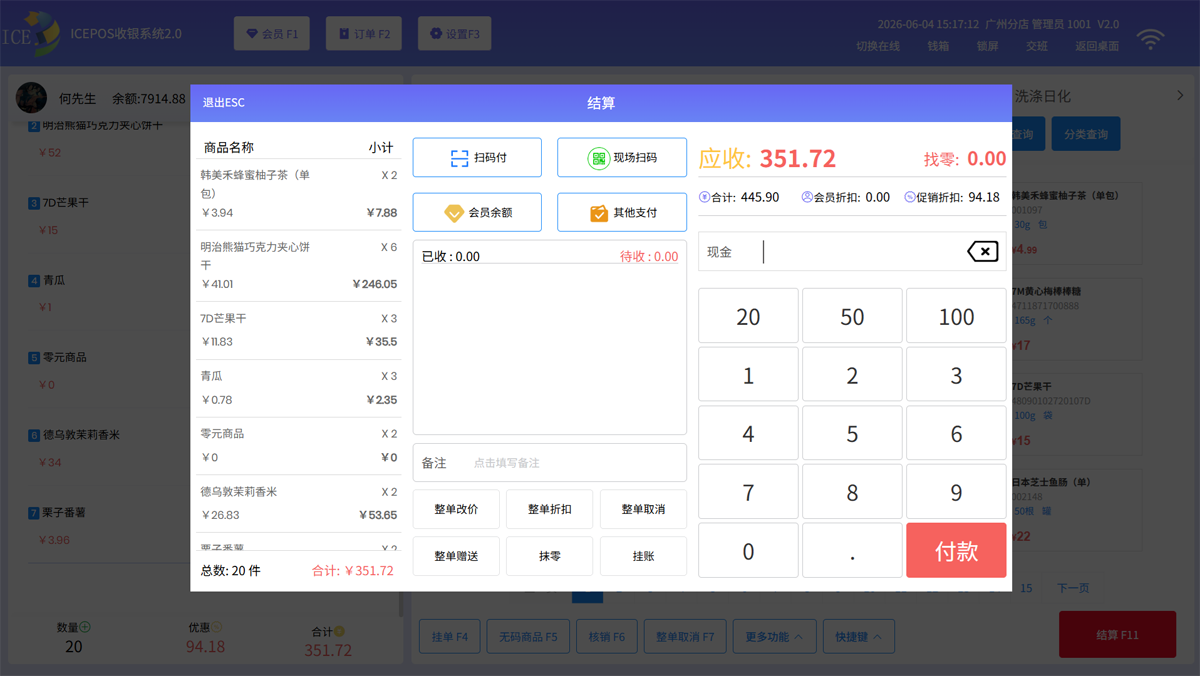Screen dimensions: 1200x676
Task: Tap numpad key 2
Action: 852,375
